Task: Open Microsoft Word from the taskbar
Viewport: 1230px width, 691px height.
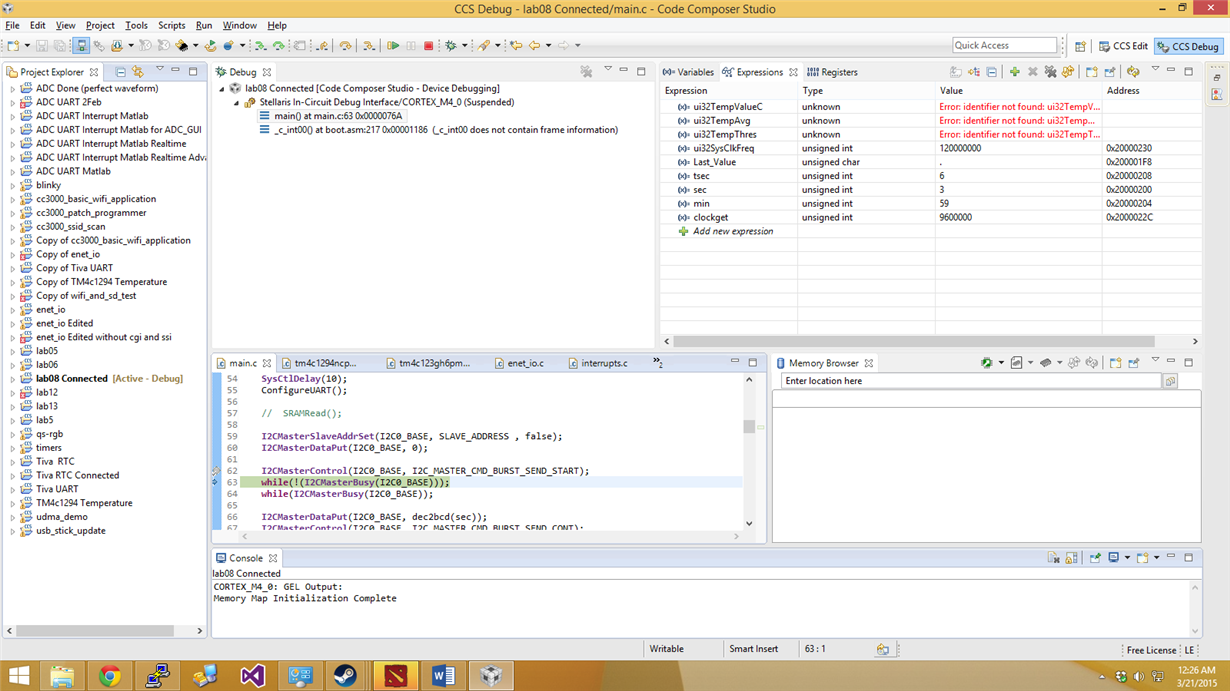Action: coord(443,676)
